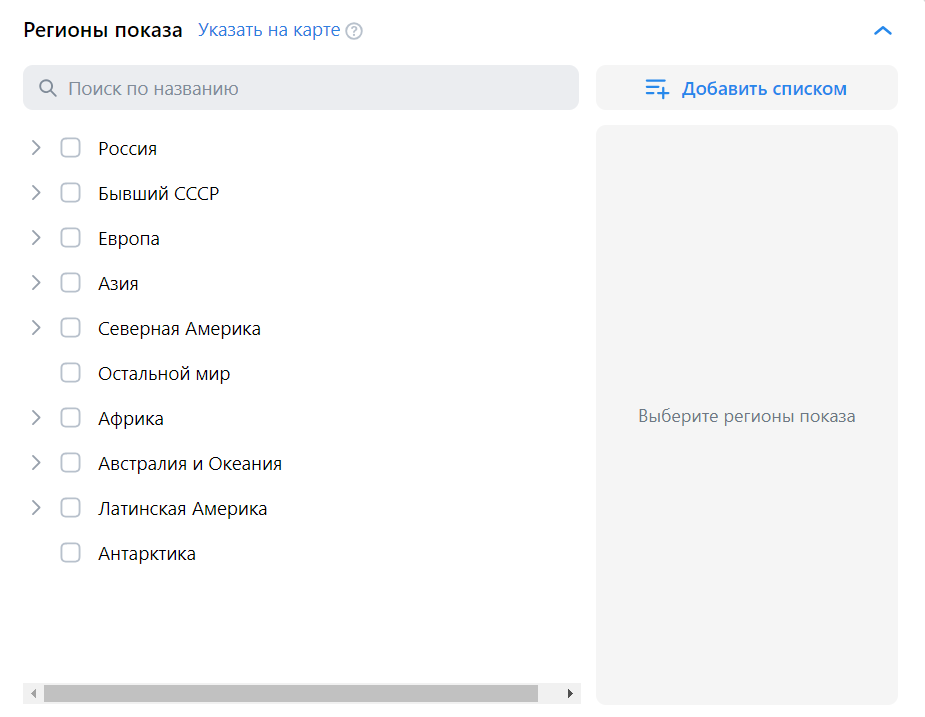Click the help question mark icon
The height and width of the screenshot is (717, 925).
pos(354,31)
